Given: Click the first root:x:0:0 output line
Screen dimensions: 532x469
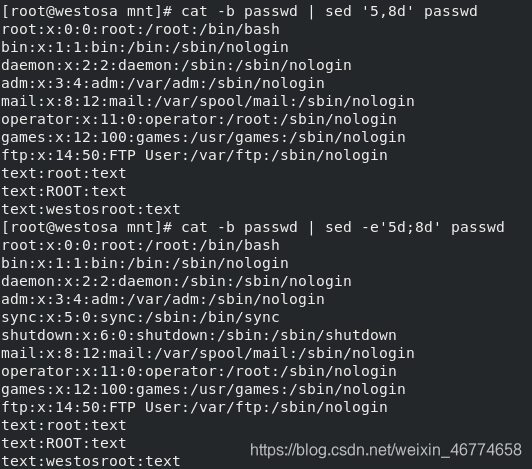Looking at the screenshot, I should 140,29.
